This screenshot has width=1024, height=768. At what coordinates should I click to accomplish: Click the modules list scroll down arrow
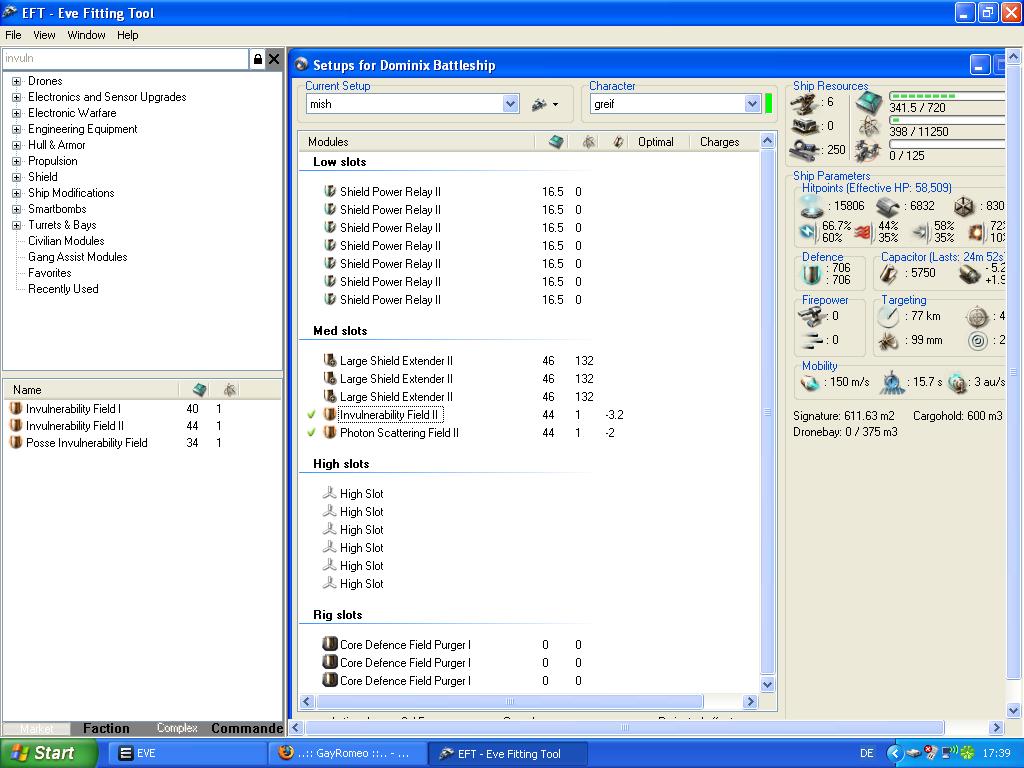[x=768, y=684]
